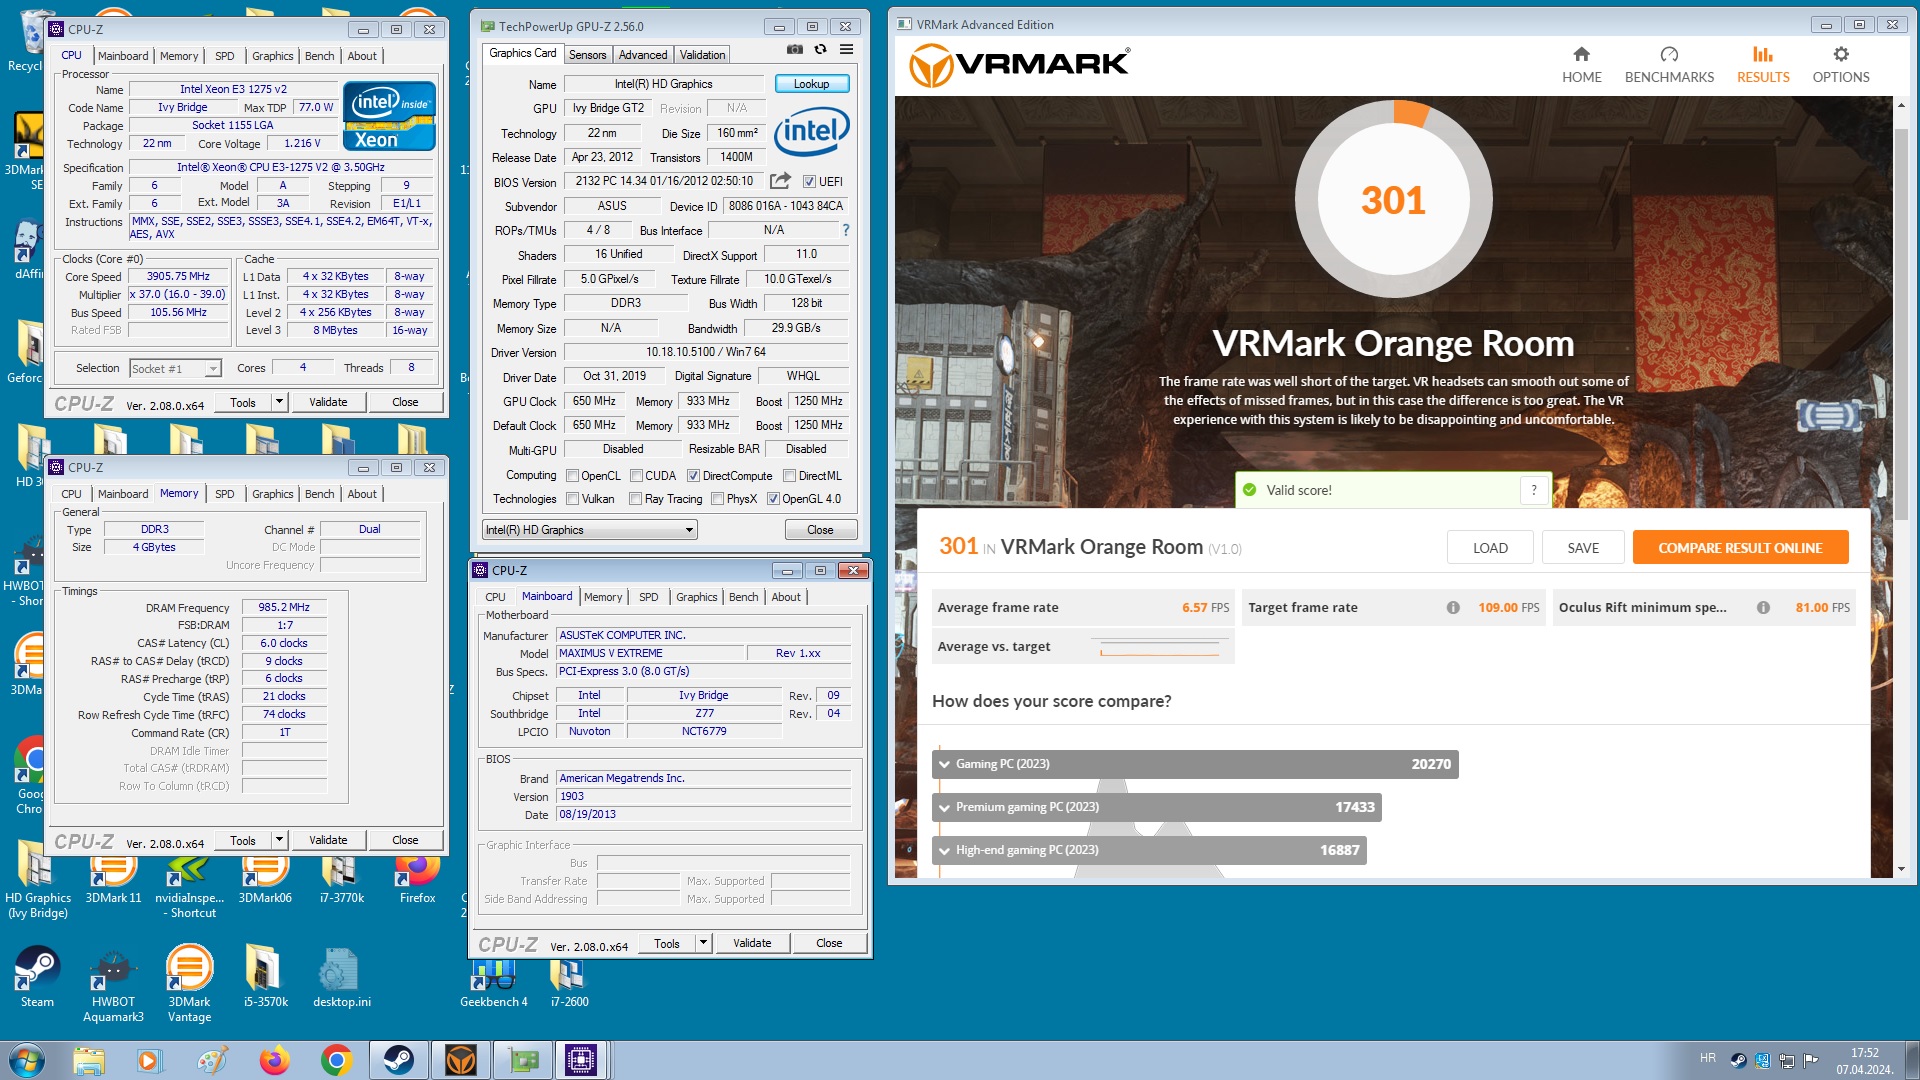
Task: Click VRMark scrollbar down arrow
Action: pyautogui.click(x=1902, y=869)
